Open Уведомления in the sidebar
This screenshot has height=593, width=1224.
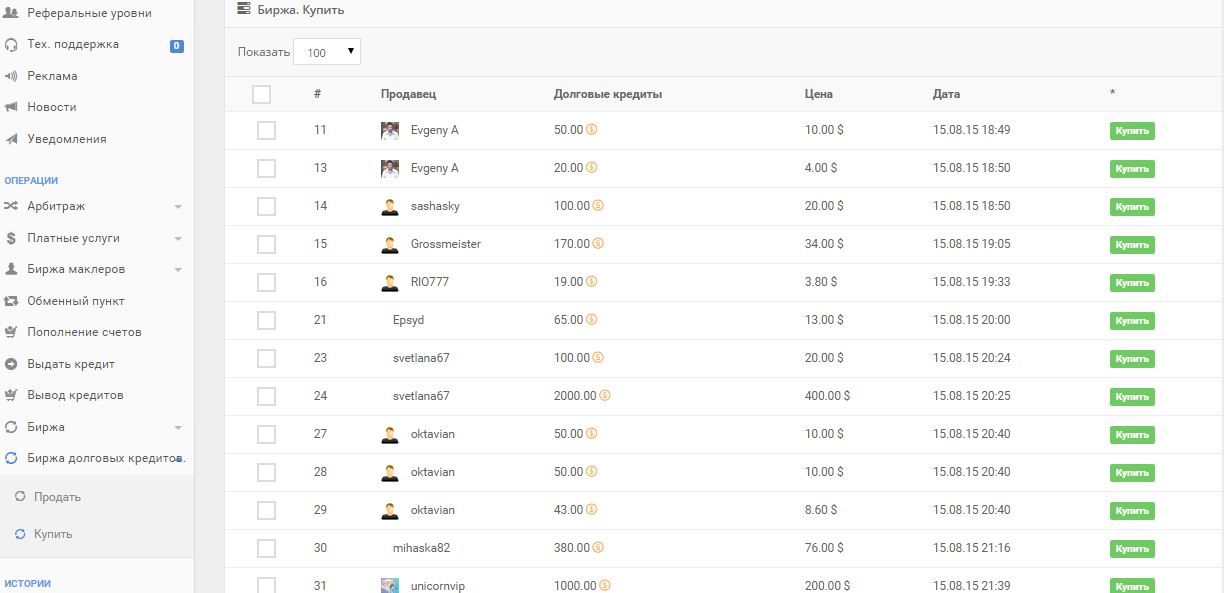(x=67, y=139)
